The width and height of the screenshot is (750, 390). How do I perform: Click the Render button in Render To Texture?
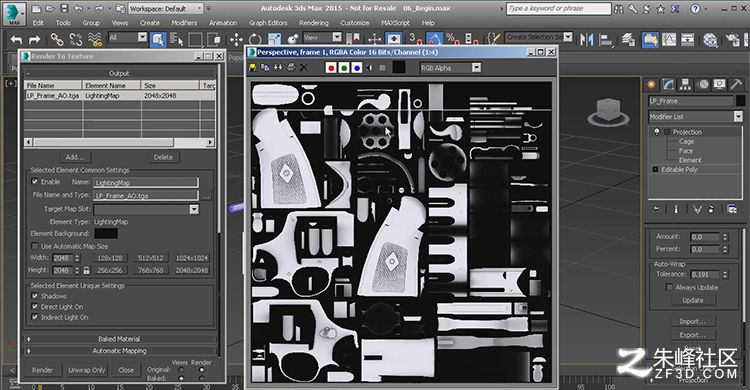[x=43, y=370]
